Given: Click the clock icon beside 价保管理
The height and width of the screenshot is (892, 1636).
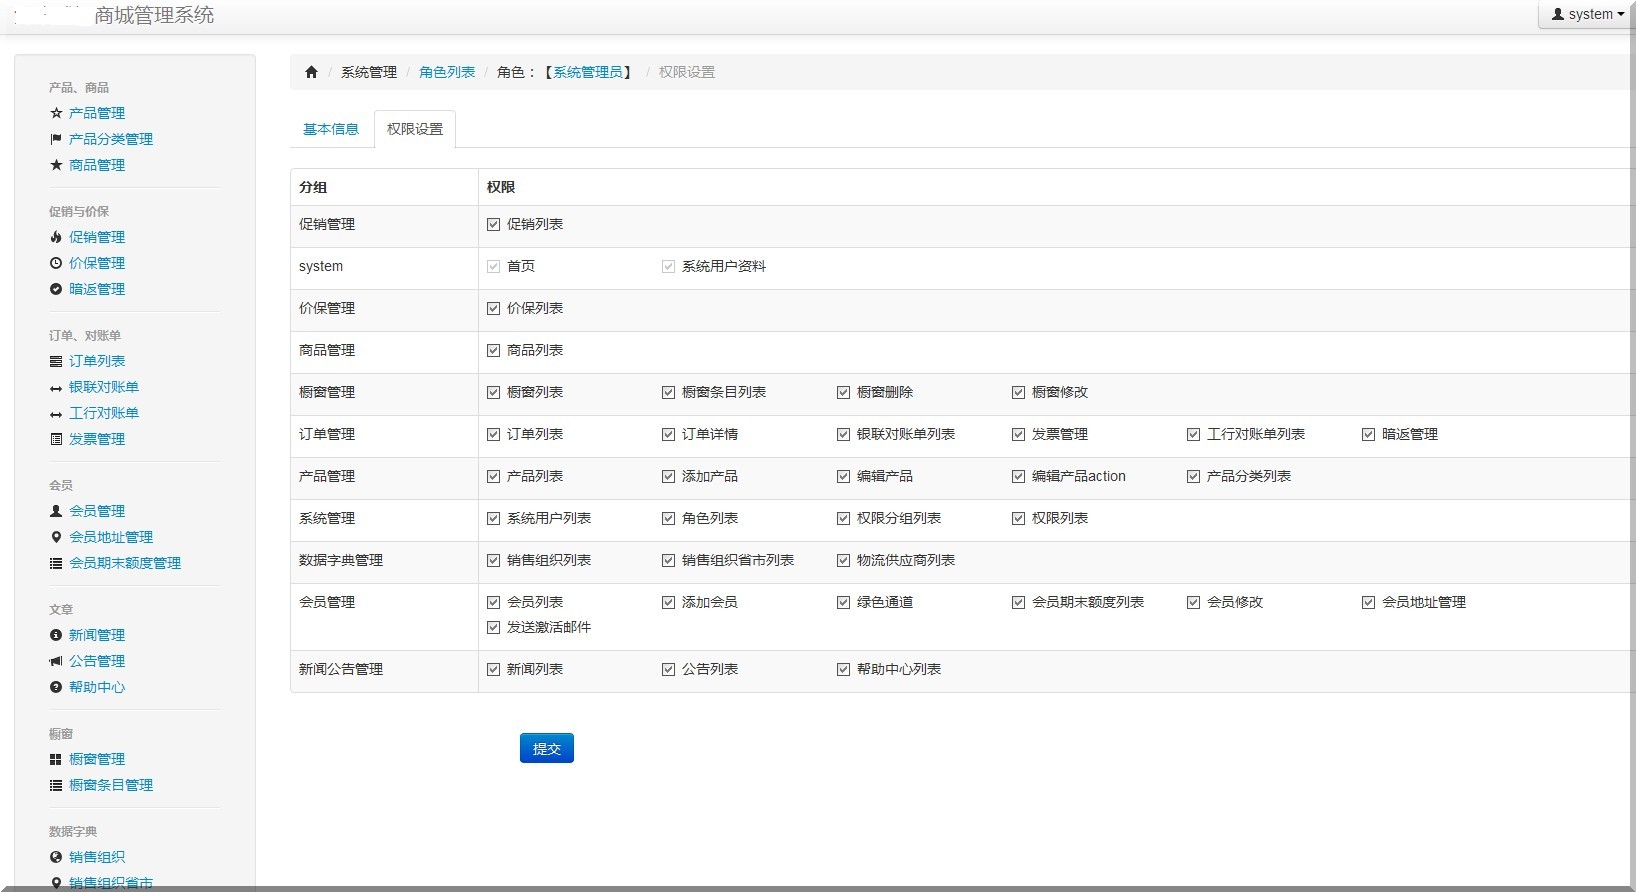Looking at the screenshot, I should coord(56,263).
